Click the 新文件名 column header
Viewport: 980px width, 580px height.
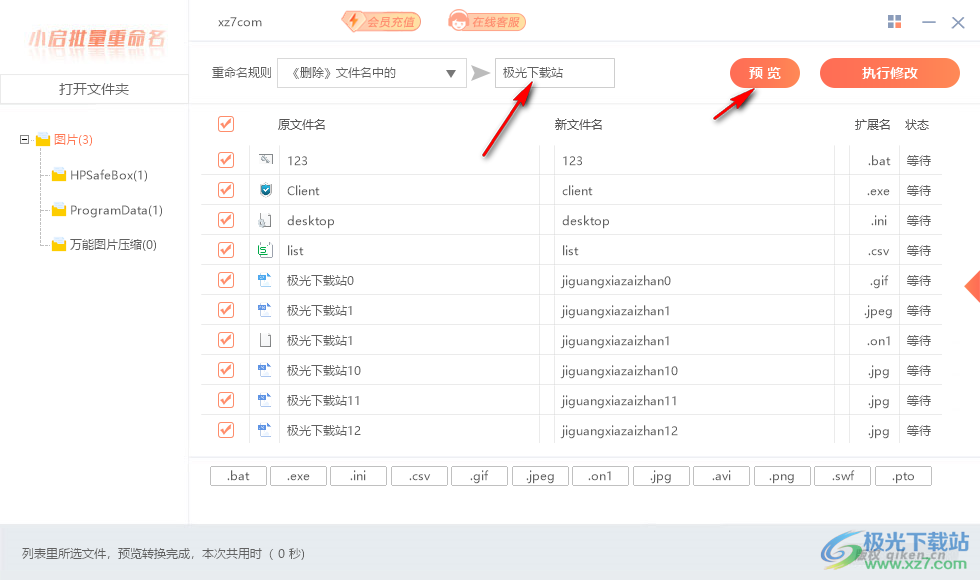(578, 124)
